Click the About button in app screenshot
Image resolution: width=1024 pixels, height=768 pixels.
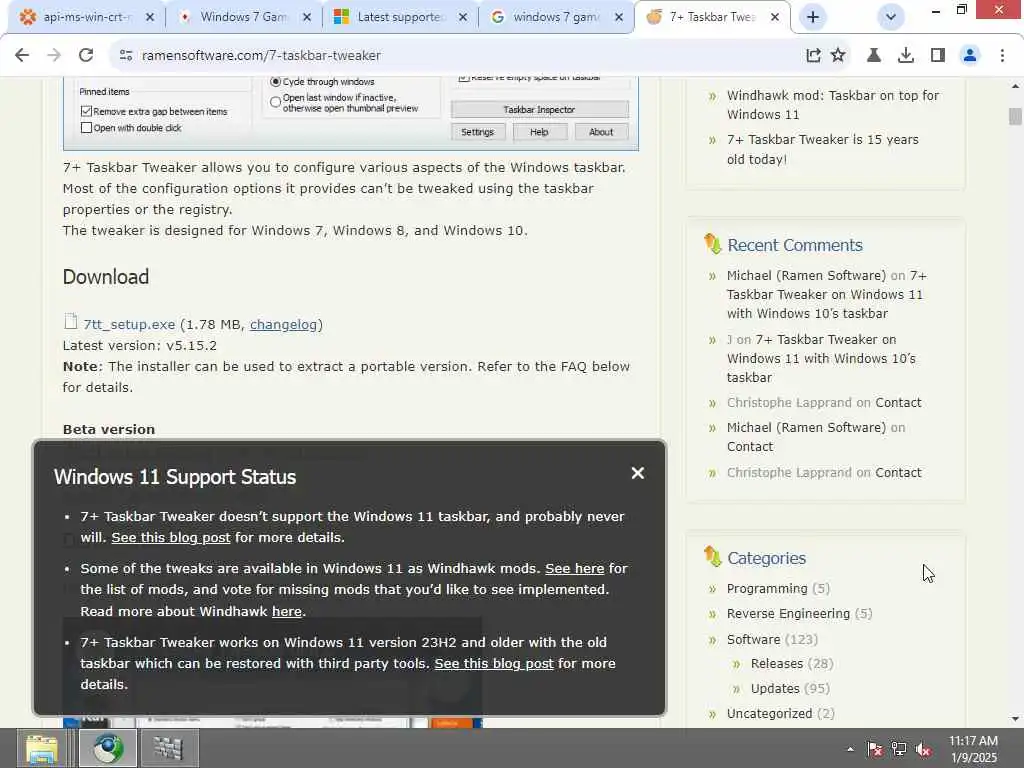(601, 132)
